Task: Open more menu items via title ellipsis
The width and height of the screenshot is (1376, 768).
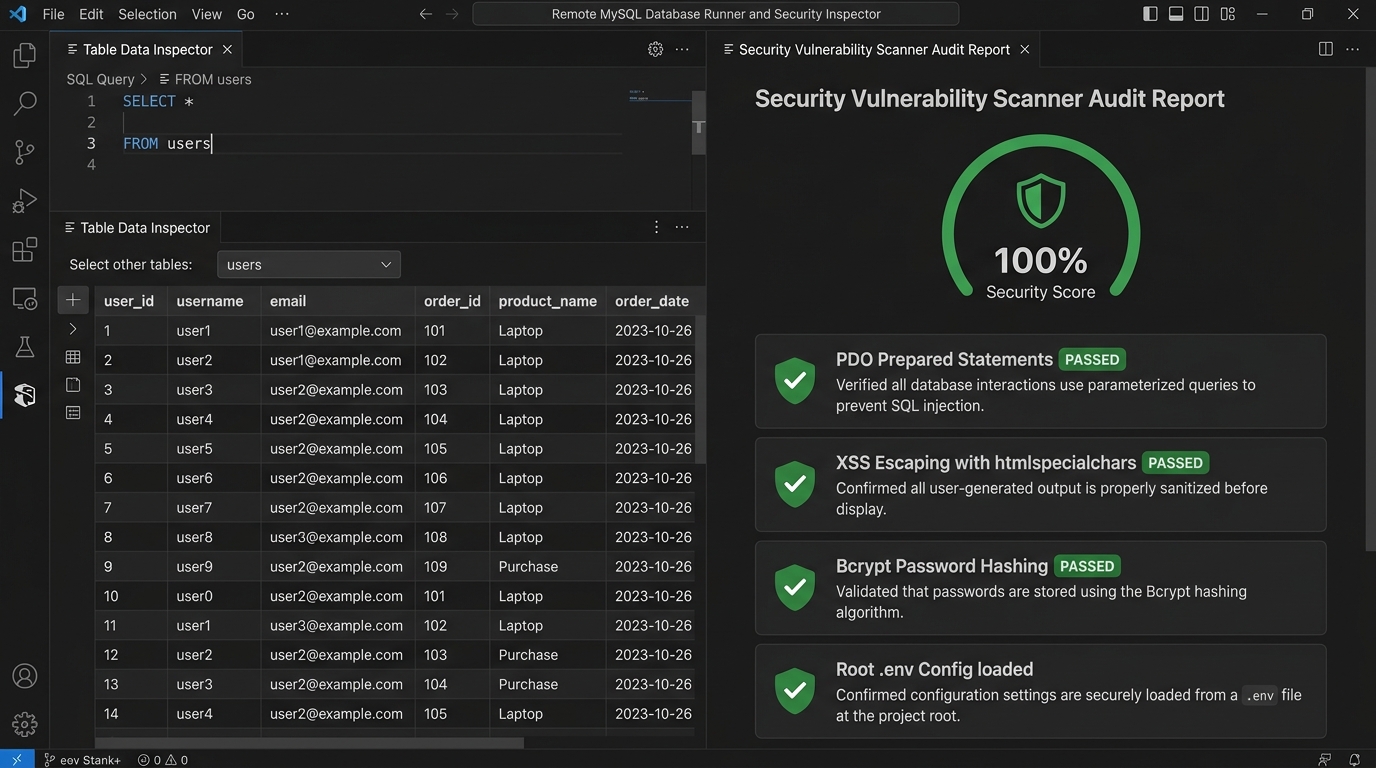Action: (281, 14)
